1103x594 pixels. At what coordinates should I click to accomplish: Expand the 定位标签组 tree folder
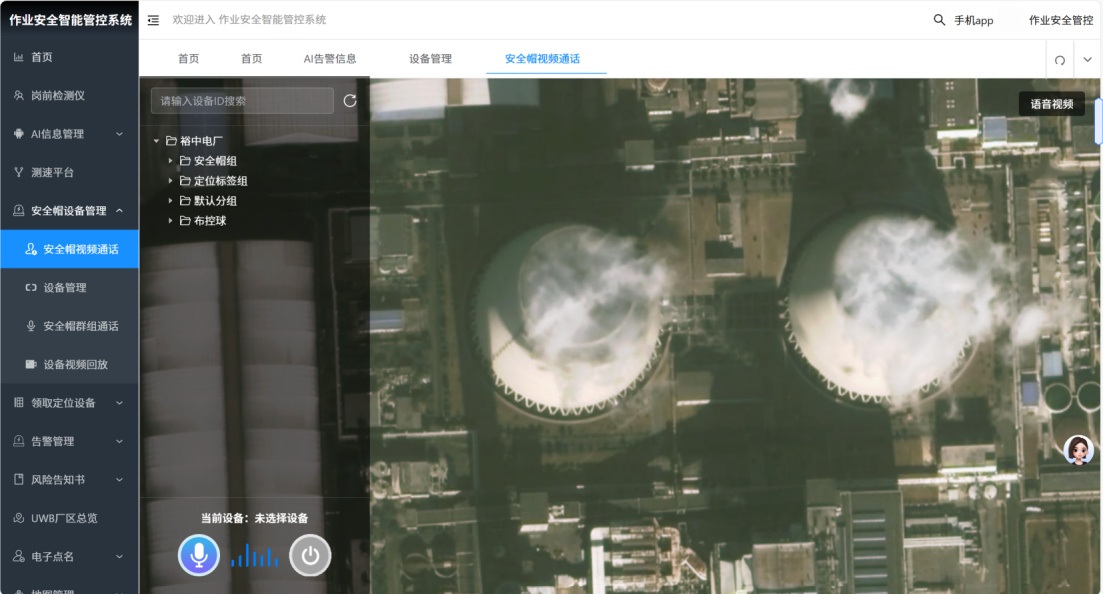tap(171, 181)
